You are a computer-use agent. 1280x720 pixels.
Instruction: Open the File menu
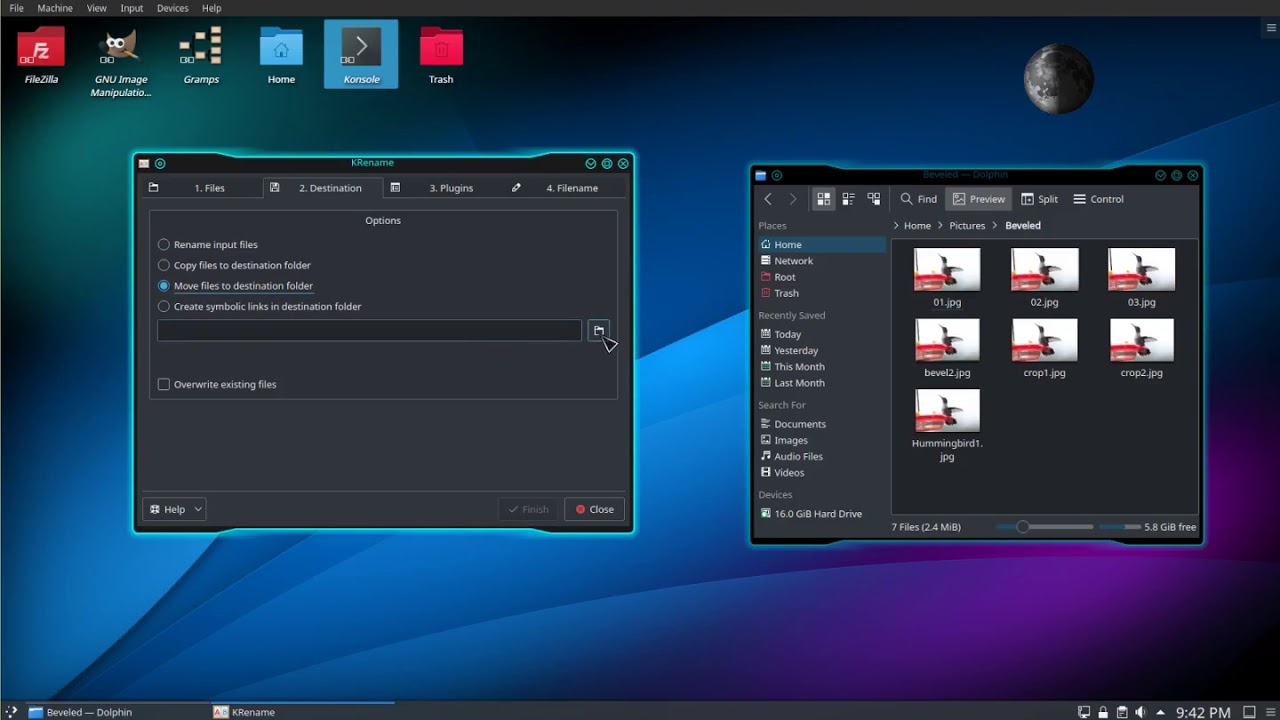16,8
